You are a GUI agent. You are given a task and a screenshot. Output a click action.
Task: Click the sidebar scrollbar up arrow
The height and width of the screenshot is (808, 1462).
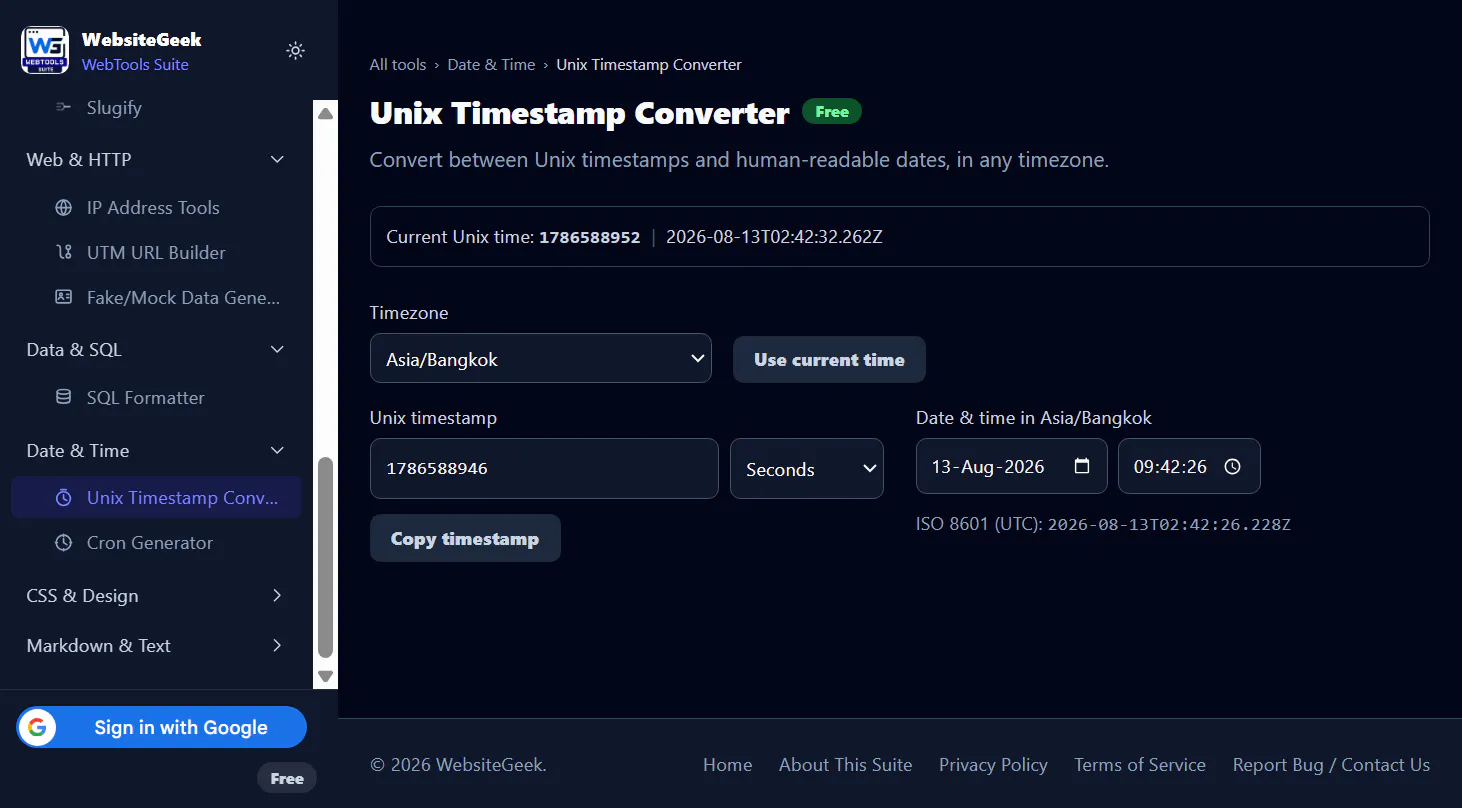point(325,114)
